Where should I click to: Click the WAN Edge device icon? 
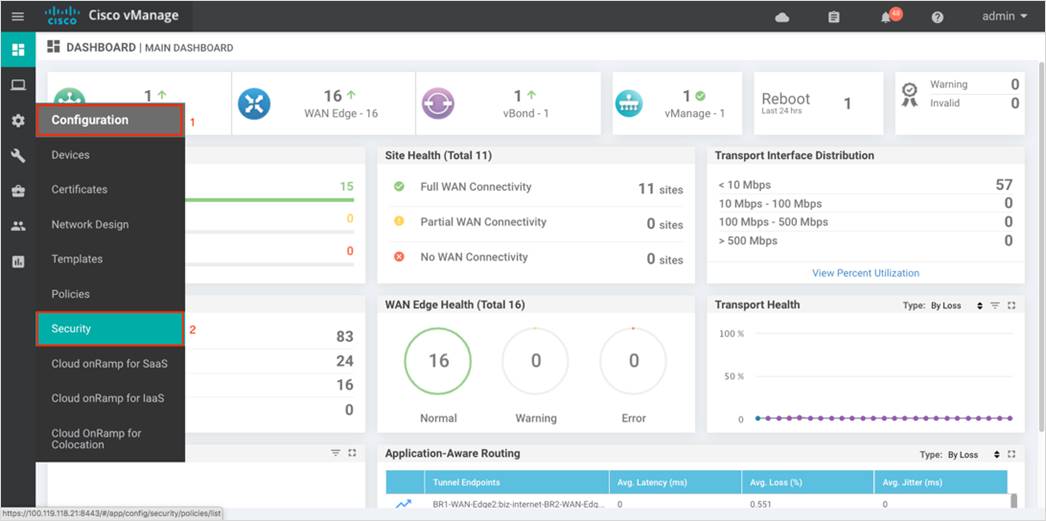coord(254,104)
